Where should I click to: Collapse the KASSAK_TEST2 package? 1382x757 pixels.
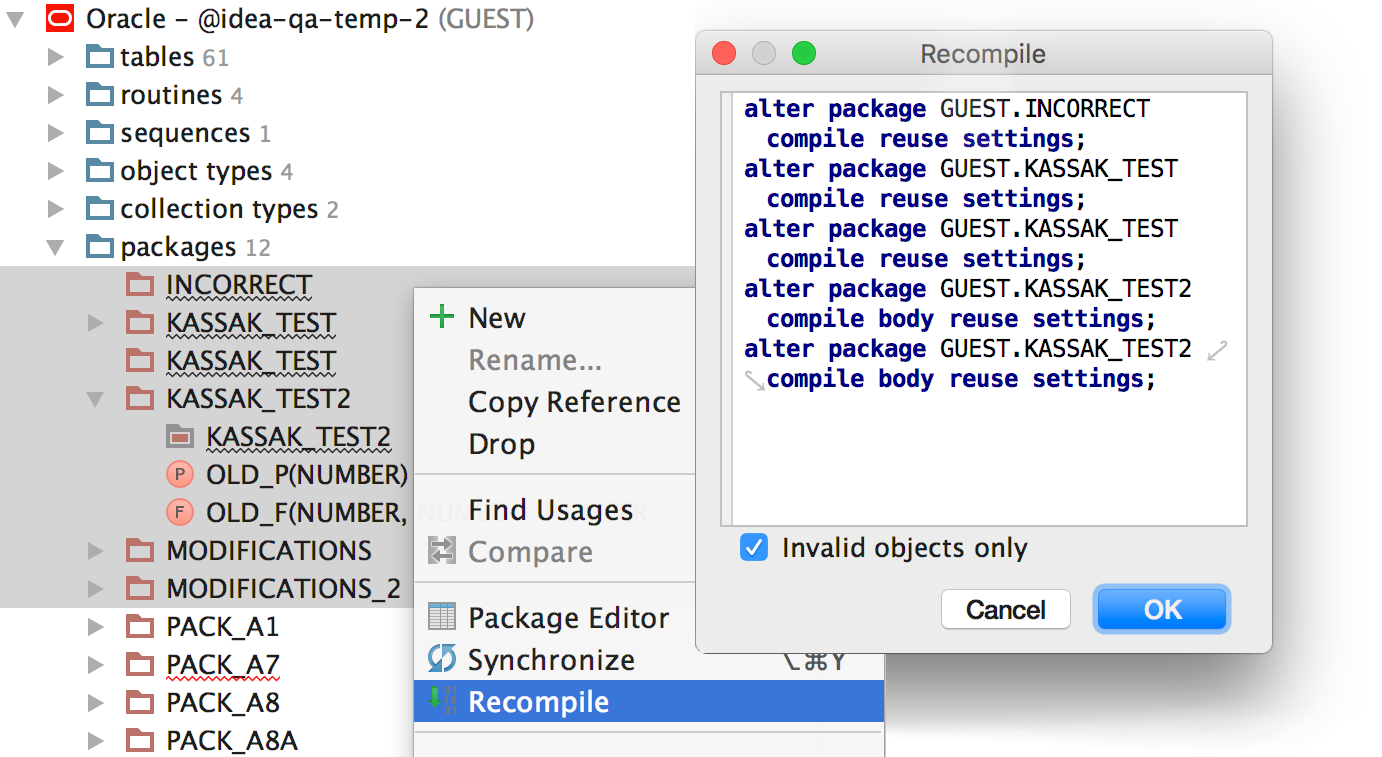click(x=96, y=400)
